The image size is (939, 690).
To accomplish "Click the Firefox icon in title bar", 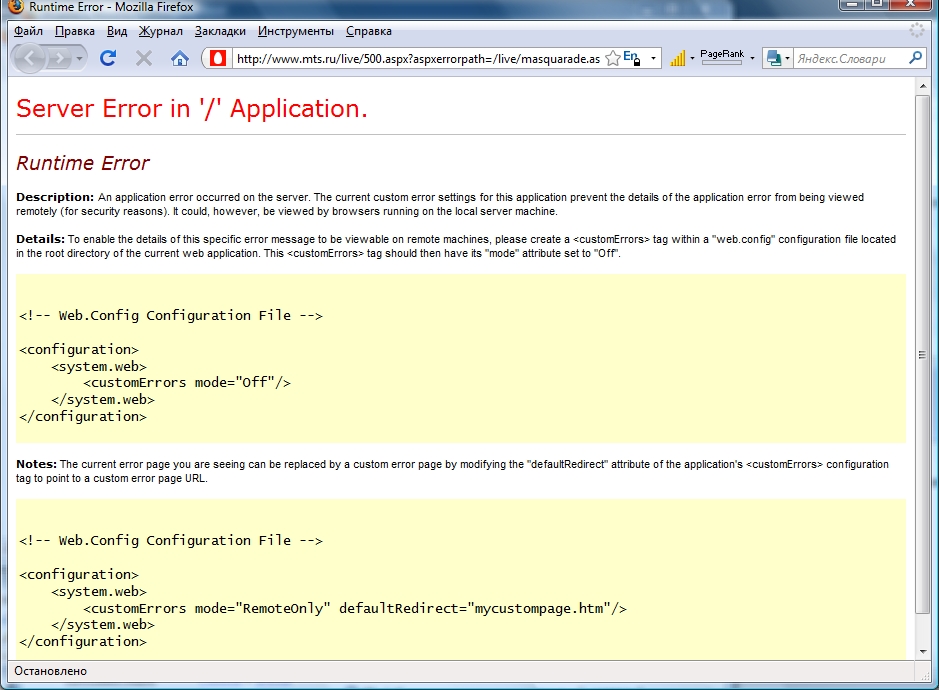I will click(x=16, y=7).
